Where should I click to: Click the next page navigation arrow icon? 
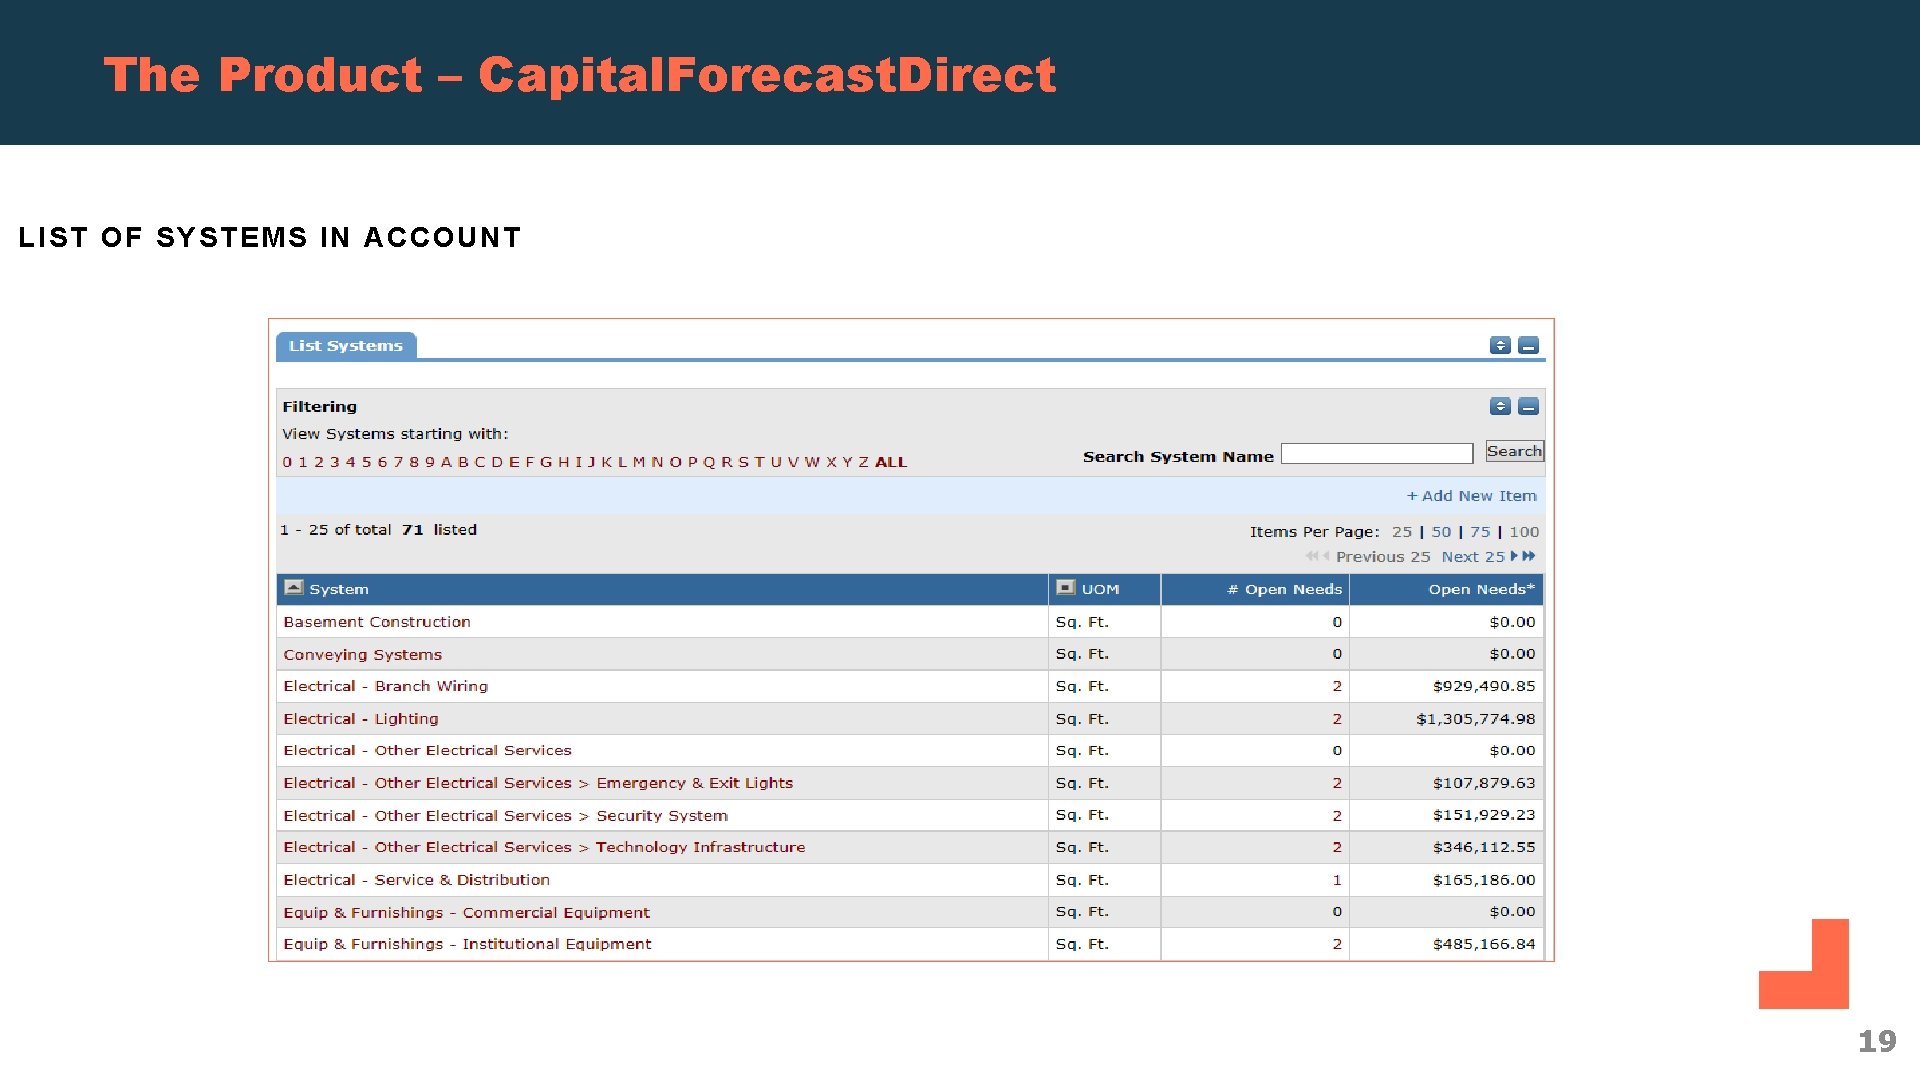coord(1509,556)
